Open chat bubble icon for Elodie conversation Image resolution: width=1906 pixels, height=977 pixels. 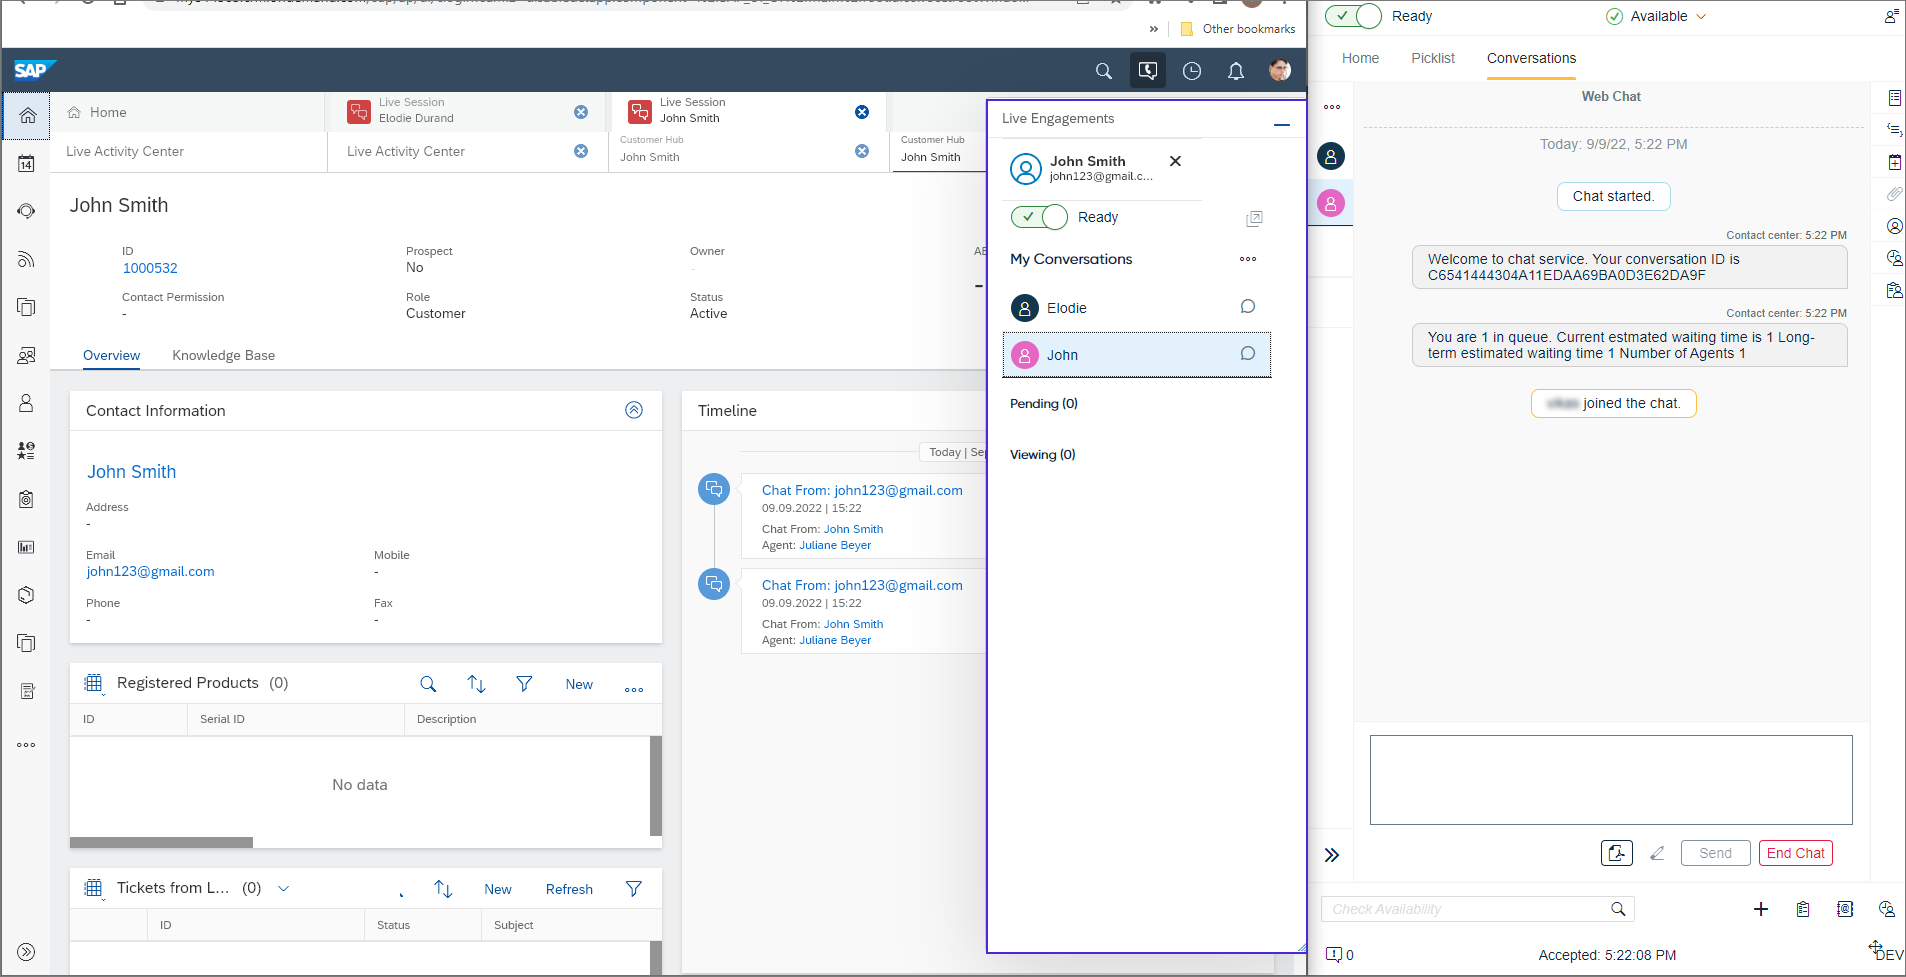point(1247,307)
